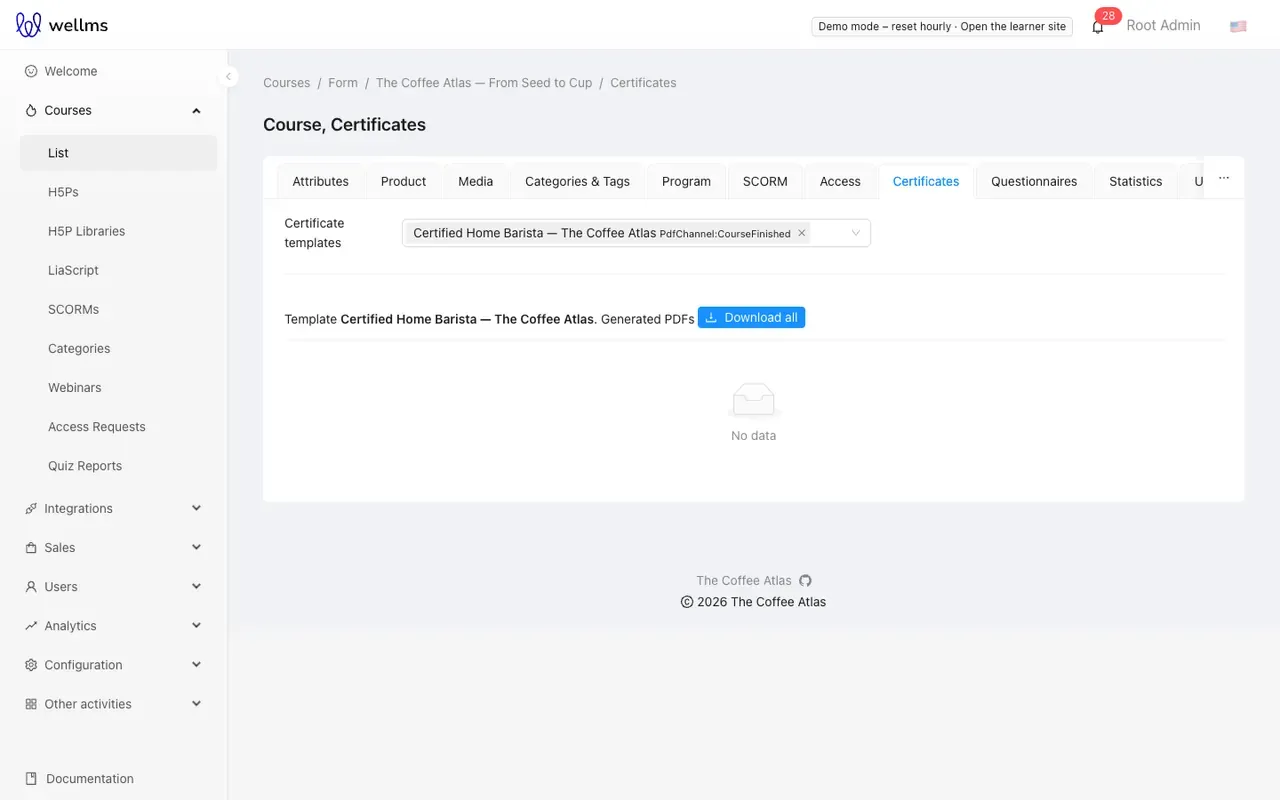Remove the Certified Home Barista template tag
1280x800 pixels.
[801, 233]
